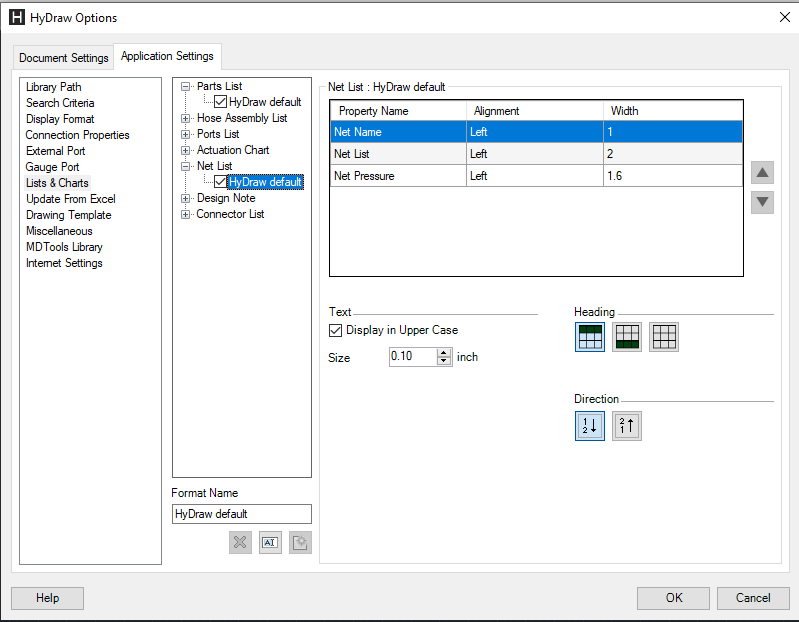Select Lists & Charts category
This screenshot has height=622, width=799.
(57, 183)
